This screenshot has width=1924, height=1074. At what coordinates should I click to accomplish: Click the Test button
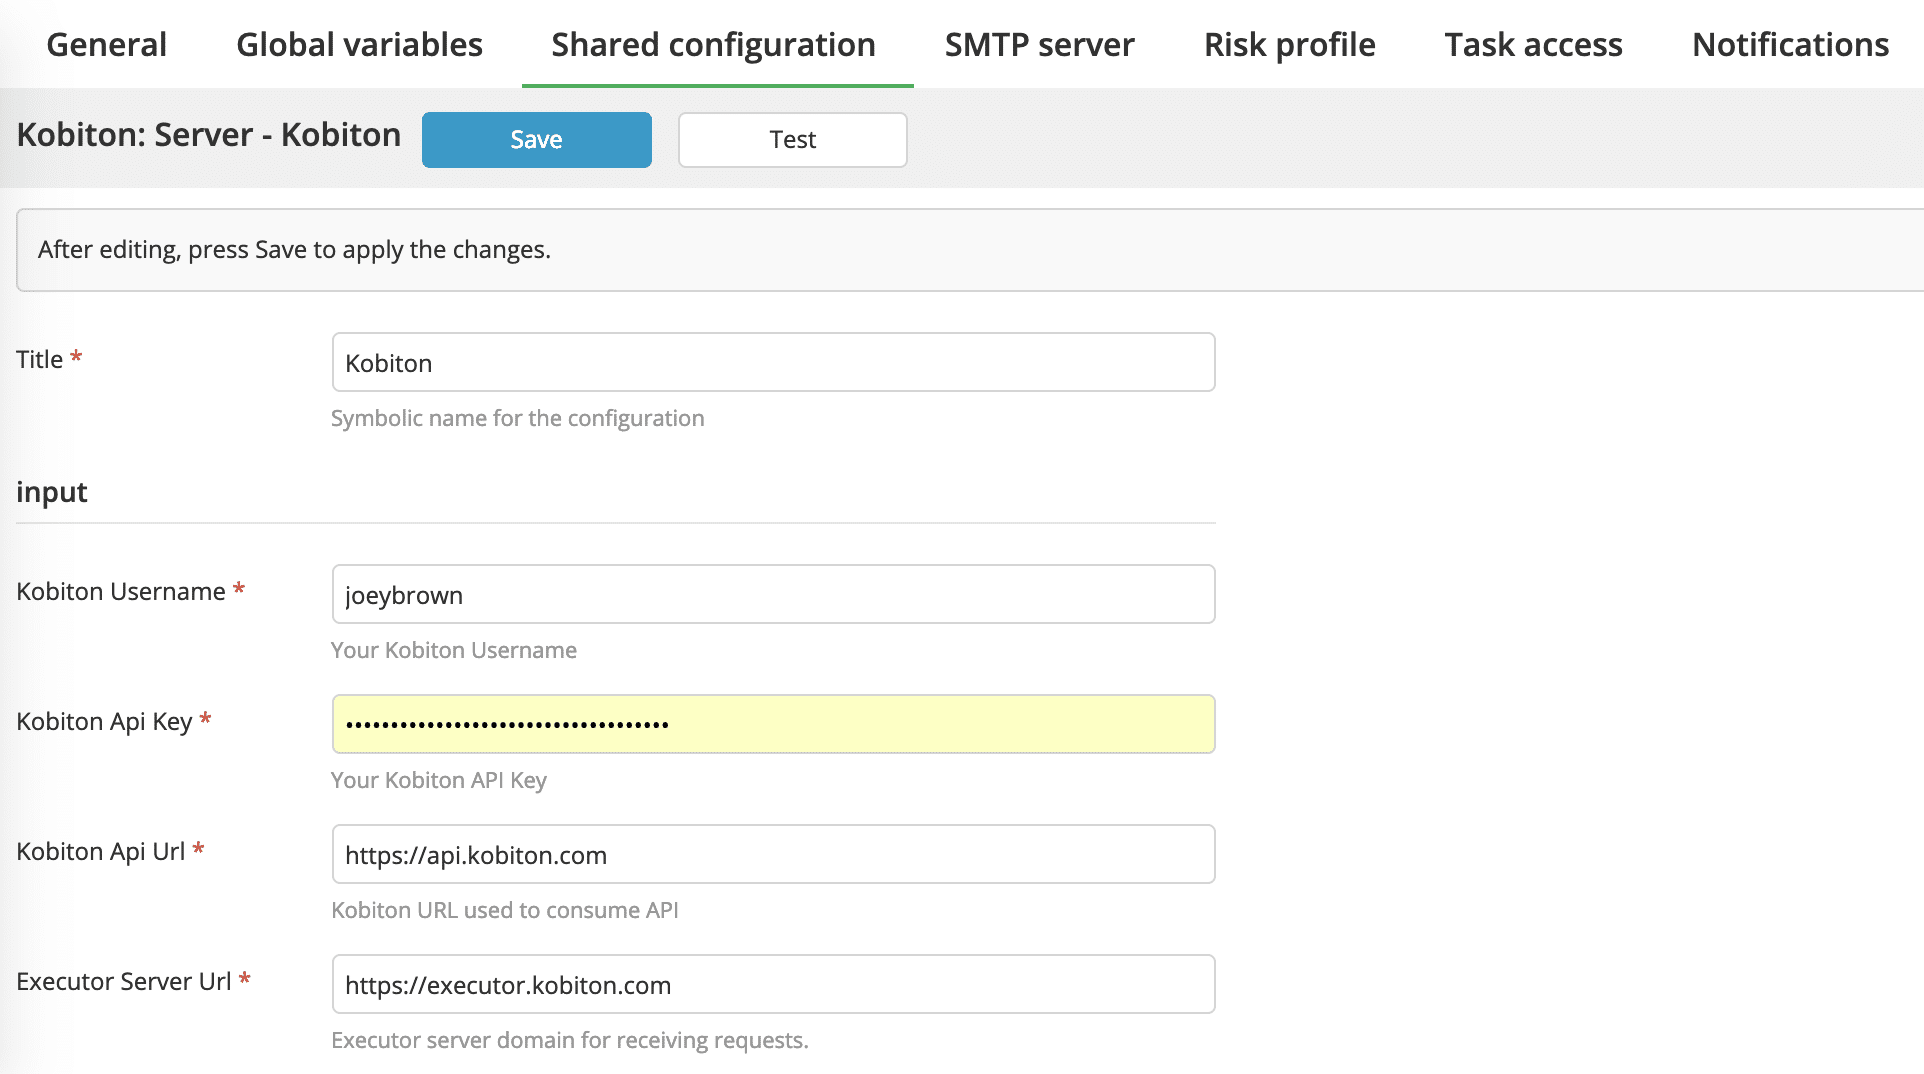tap(792, 140)
